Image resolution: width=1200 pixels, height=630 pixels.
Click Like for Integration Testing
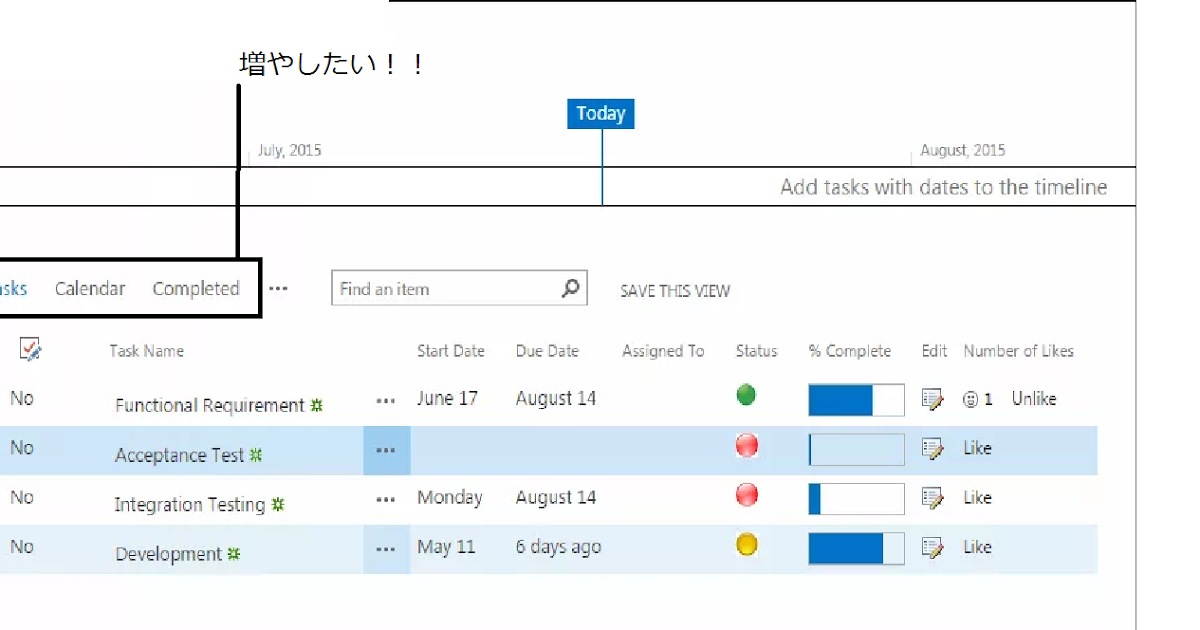click(x=977, y=497)
